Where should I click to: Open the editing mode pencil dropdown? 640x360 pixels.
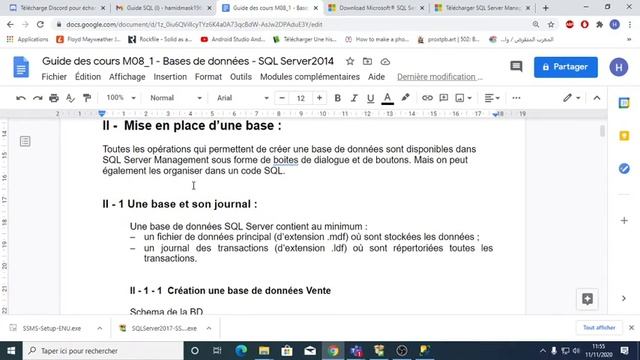coord(572,98)
